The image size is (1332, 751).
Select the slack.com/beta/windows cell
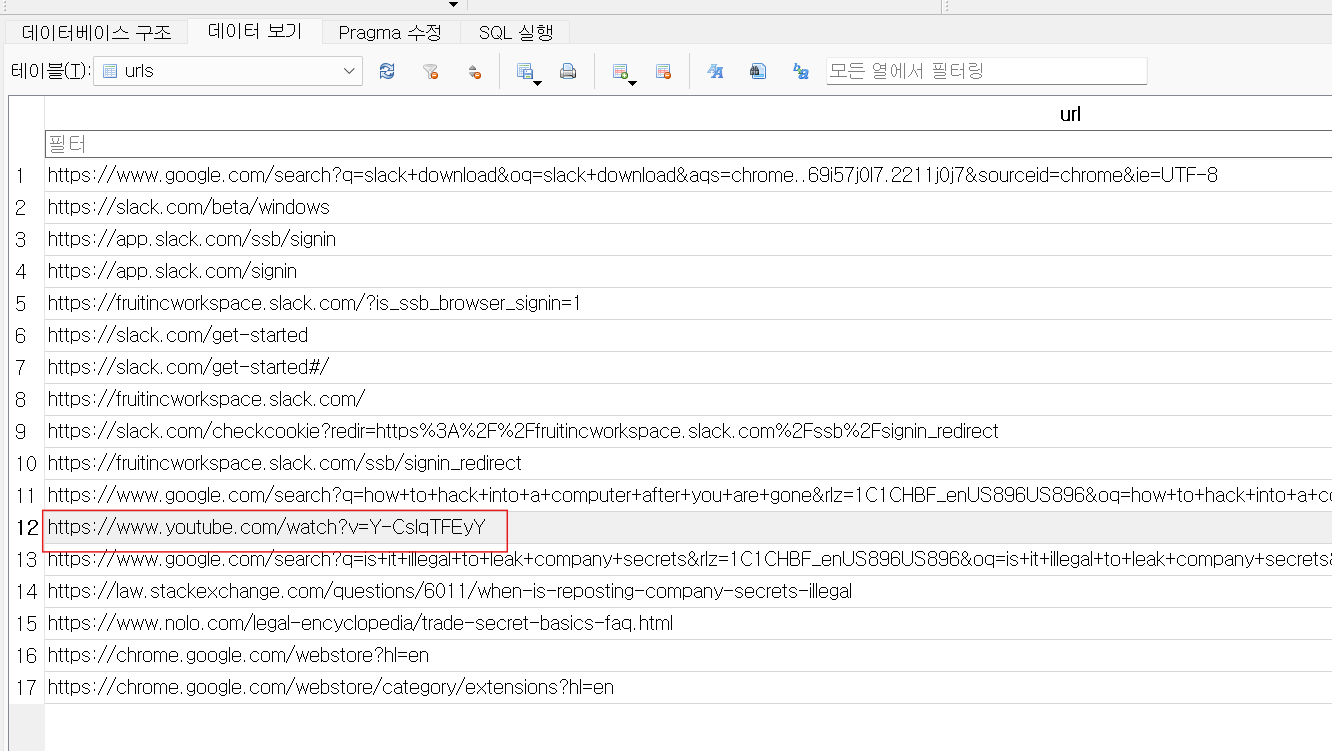pyautogui.click(x=688, y=207)
